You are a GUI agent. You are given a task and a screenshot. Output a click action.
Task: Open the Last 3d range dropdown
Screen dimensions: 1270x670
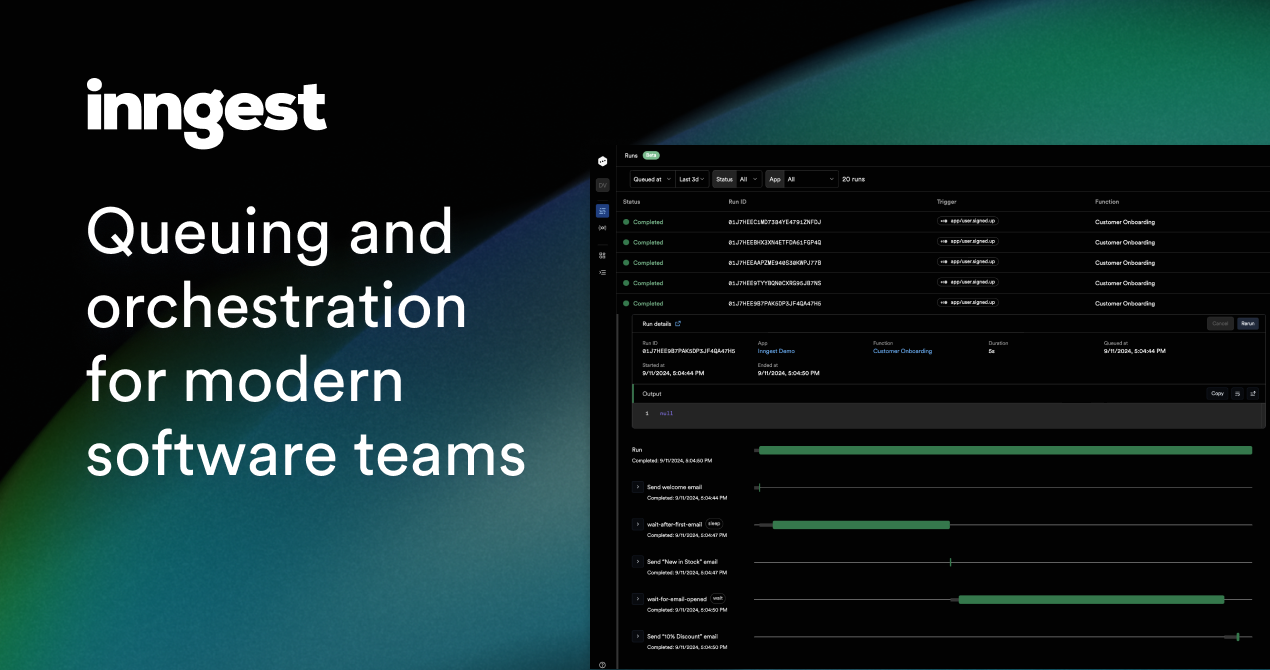692,179
